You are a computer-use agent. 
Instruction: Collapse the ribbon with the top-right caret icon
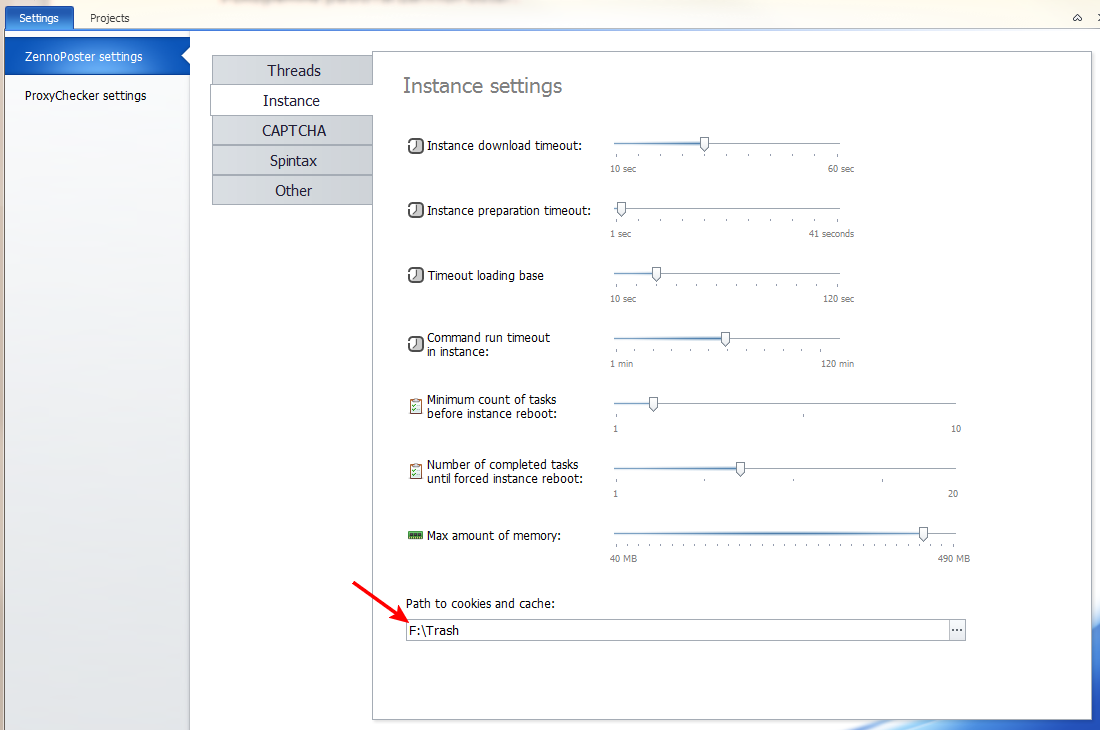pyautogui.click(x=1077, y=18)
